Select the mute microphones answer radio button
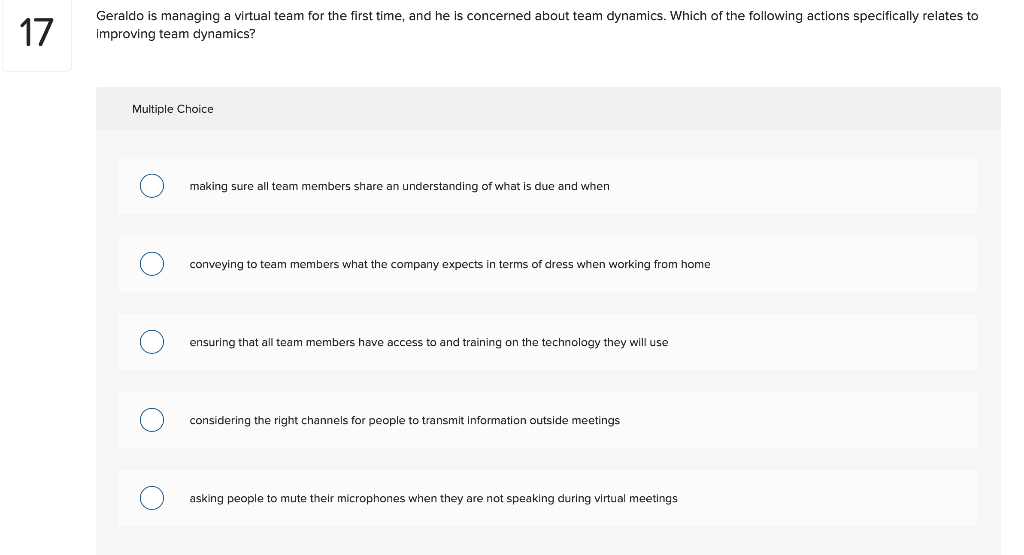This screenshot has width=1024, height=555. (152, 498)
